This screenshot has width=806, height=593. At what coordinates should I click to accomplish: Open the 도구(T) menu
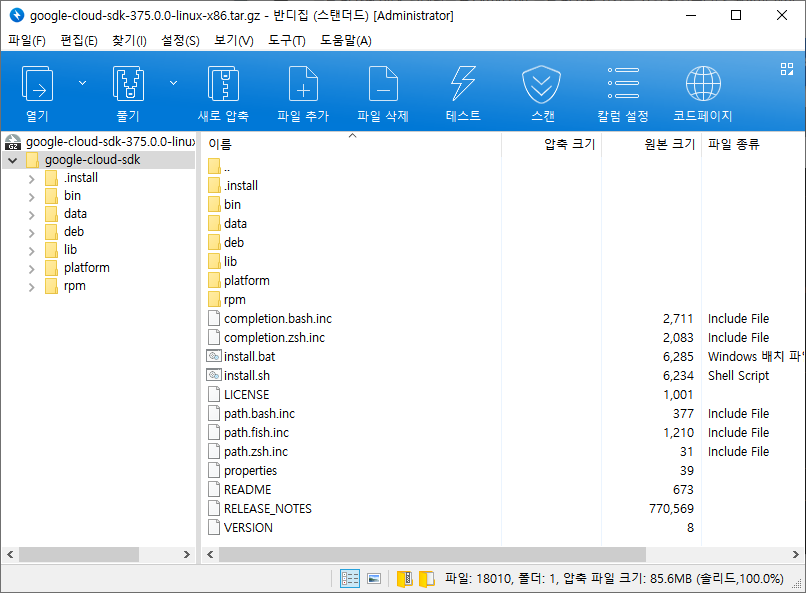tap(287, 40)
